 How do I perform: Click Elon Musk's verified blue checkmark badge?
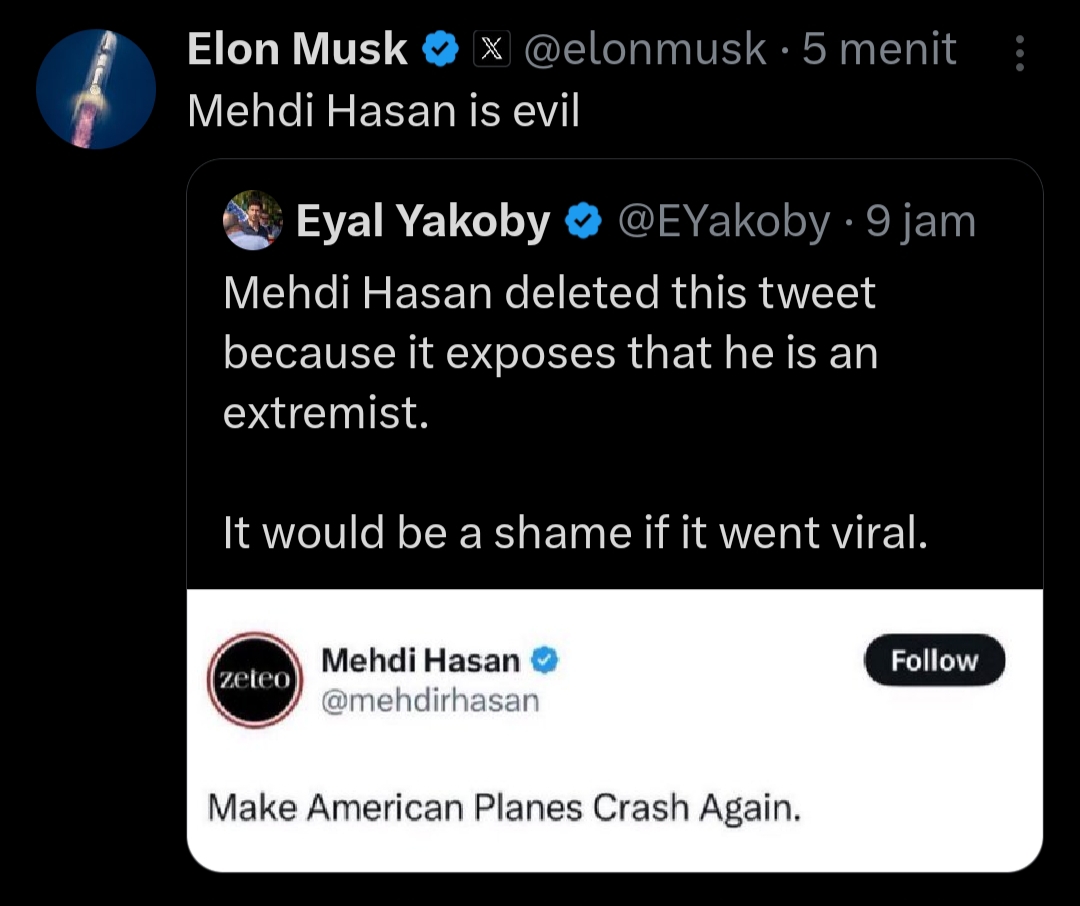[x=441, y=47]
